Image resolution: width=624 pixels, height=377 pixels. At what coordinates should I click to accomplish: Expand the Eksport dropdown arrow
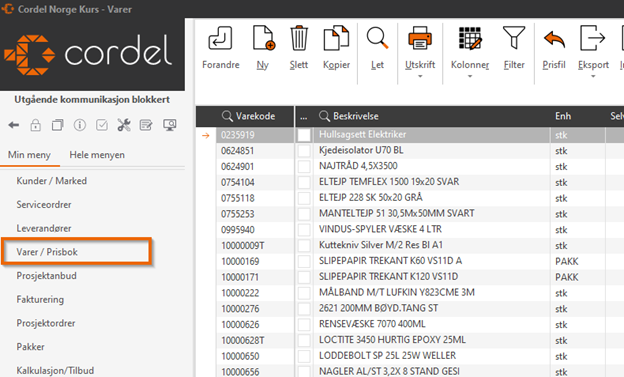[x=593, y=76]
